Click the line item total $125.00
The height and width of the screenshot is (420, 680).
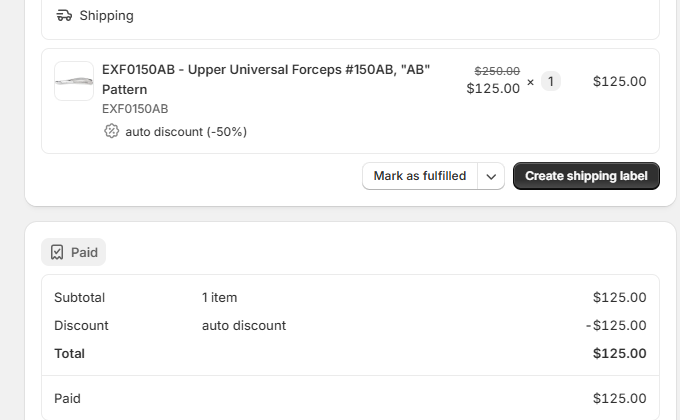click(619, 81)
